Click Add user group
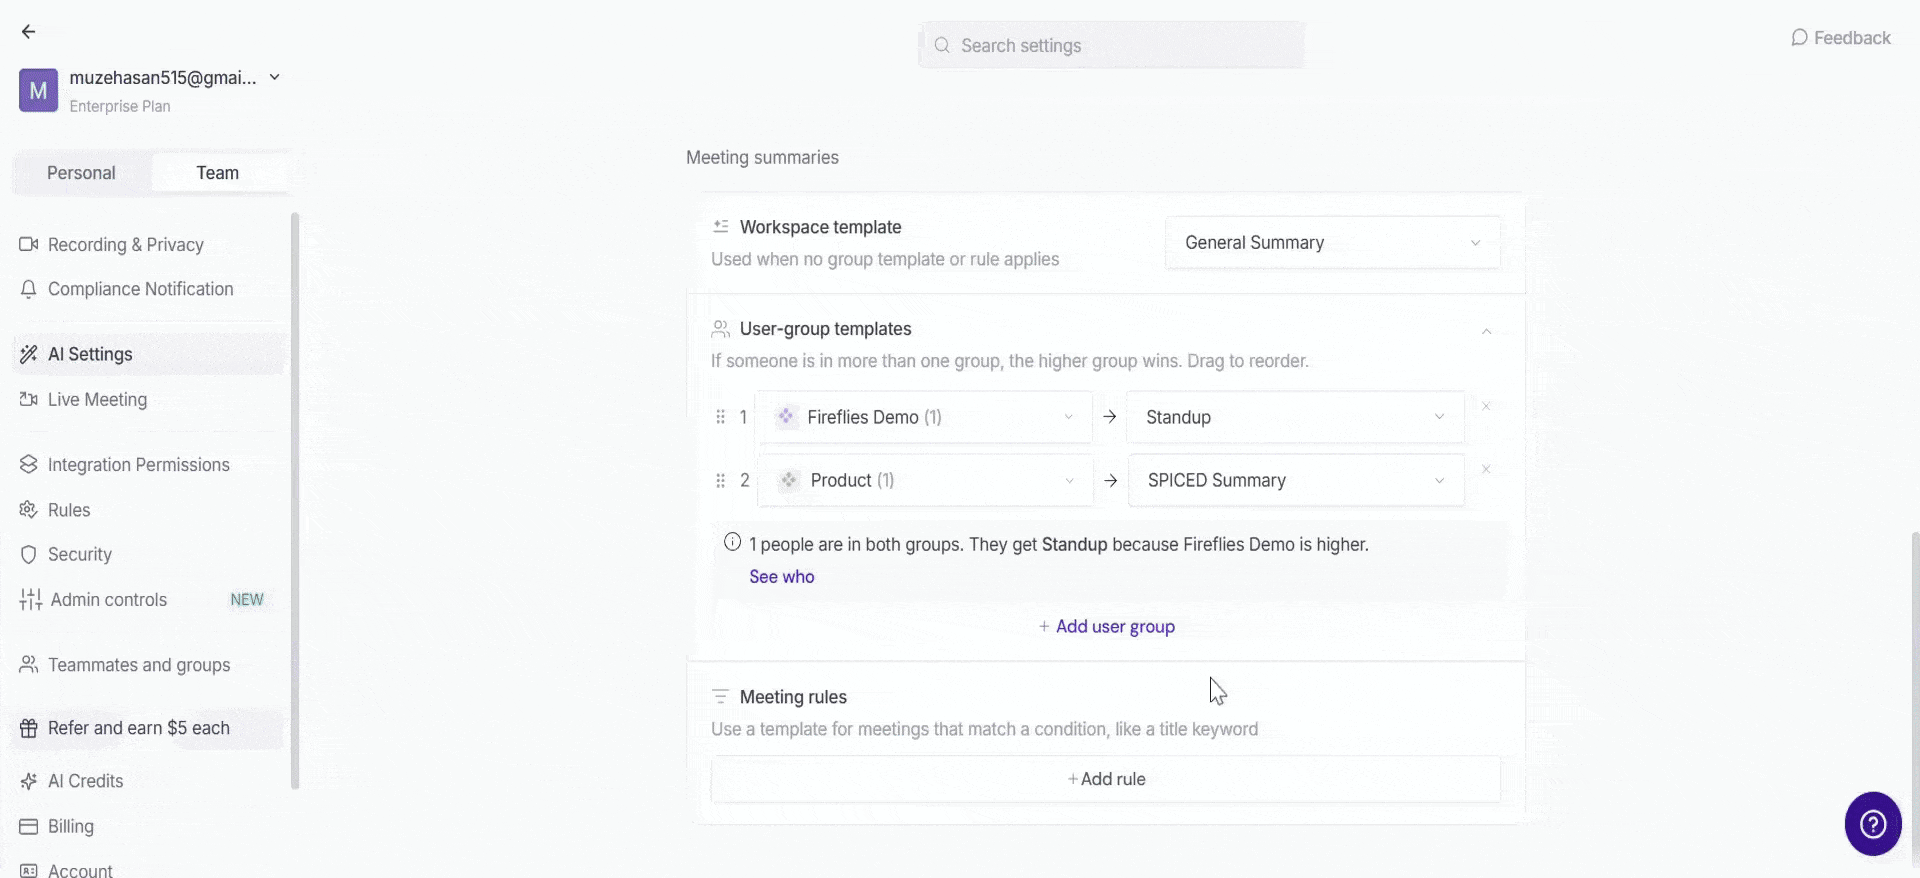Viewport: 1920px width, 878px height. (1106, 627)
